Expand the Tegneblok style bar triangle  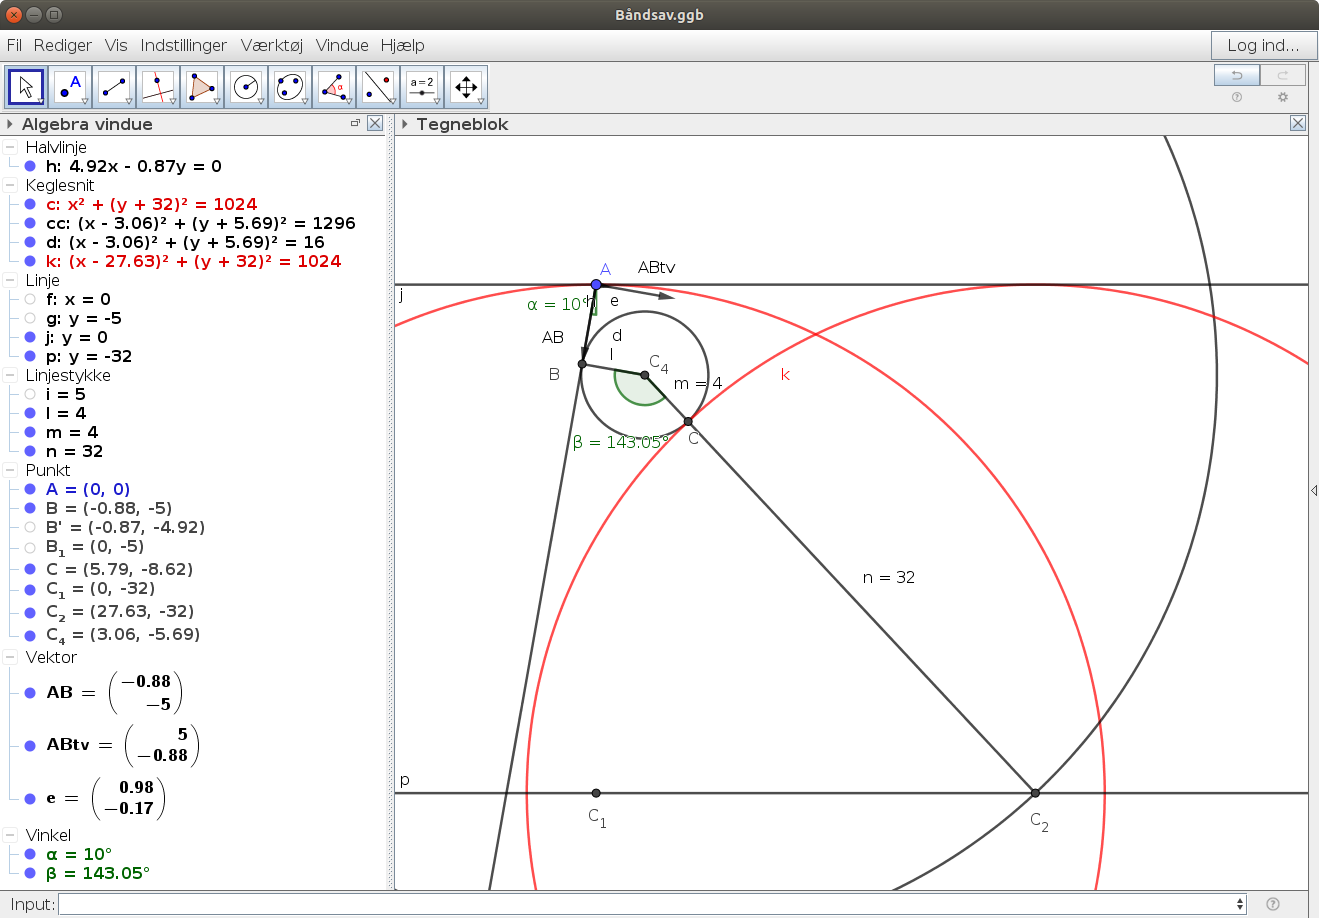(405, 124)
